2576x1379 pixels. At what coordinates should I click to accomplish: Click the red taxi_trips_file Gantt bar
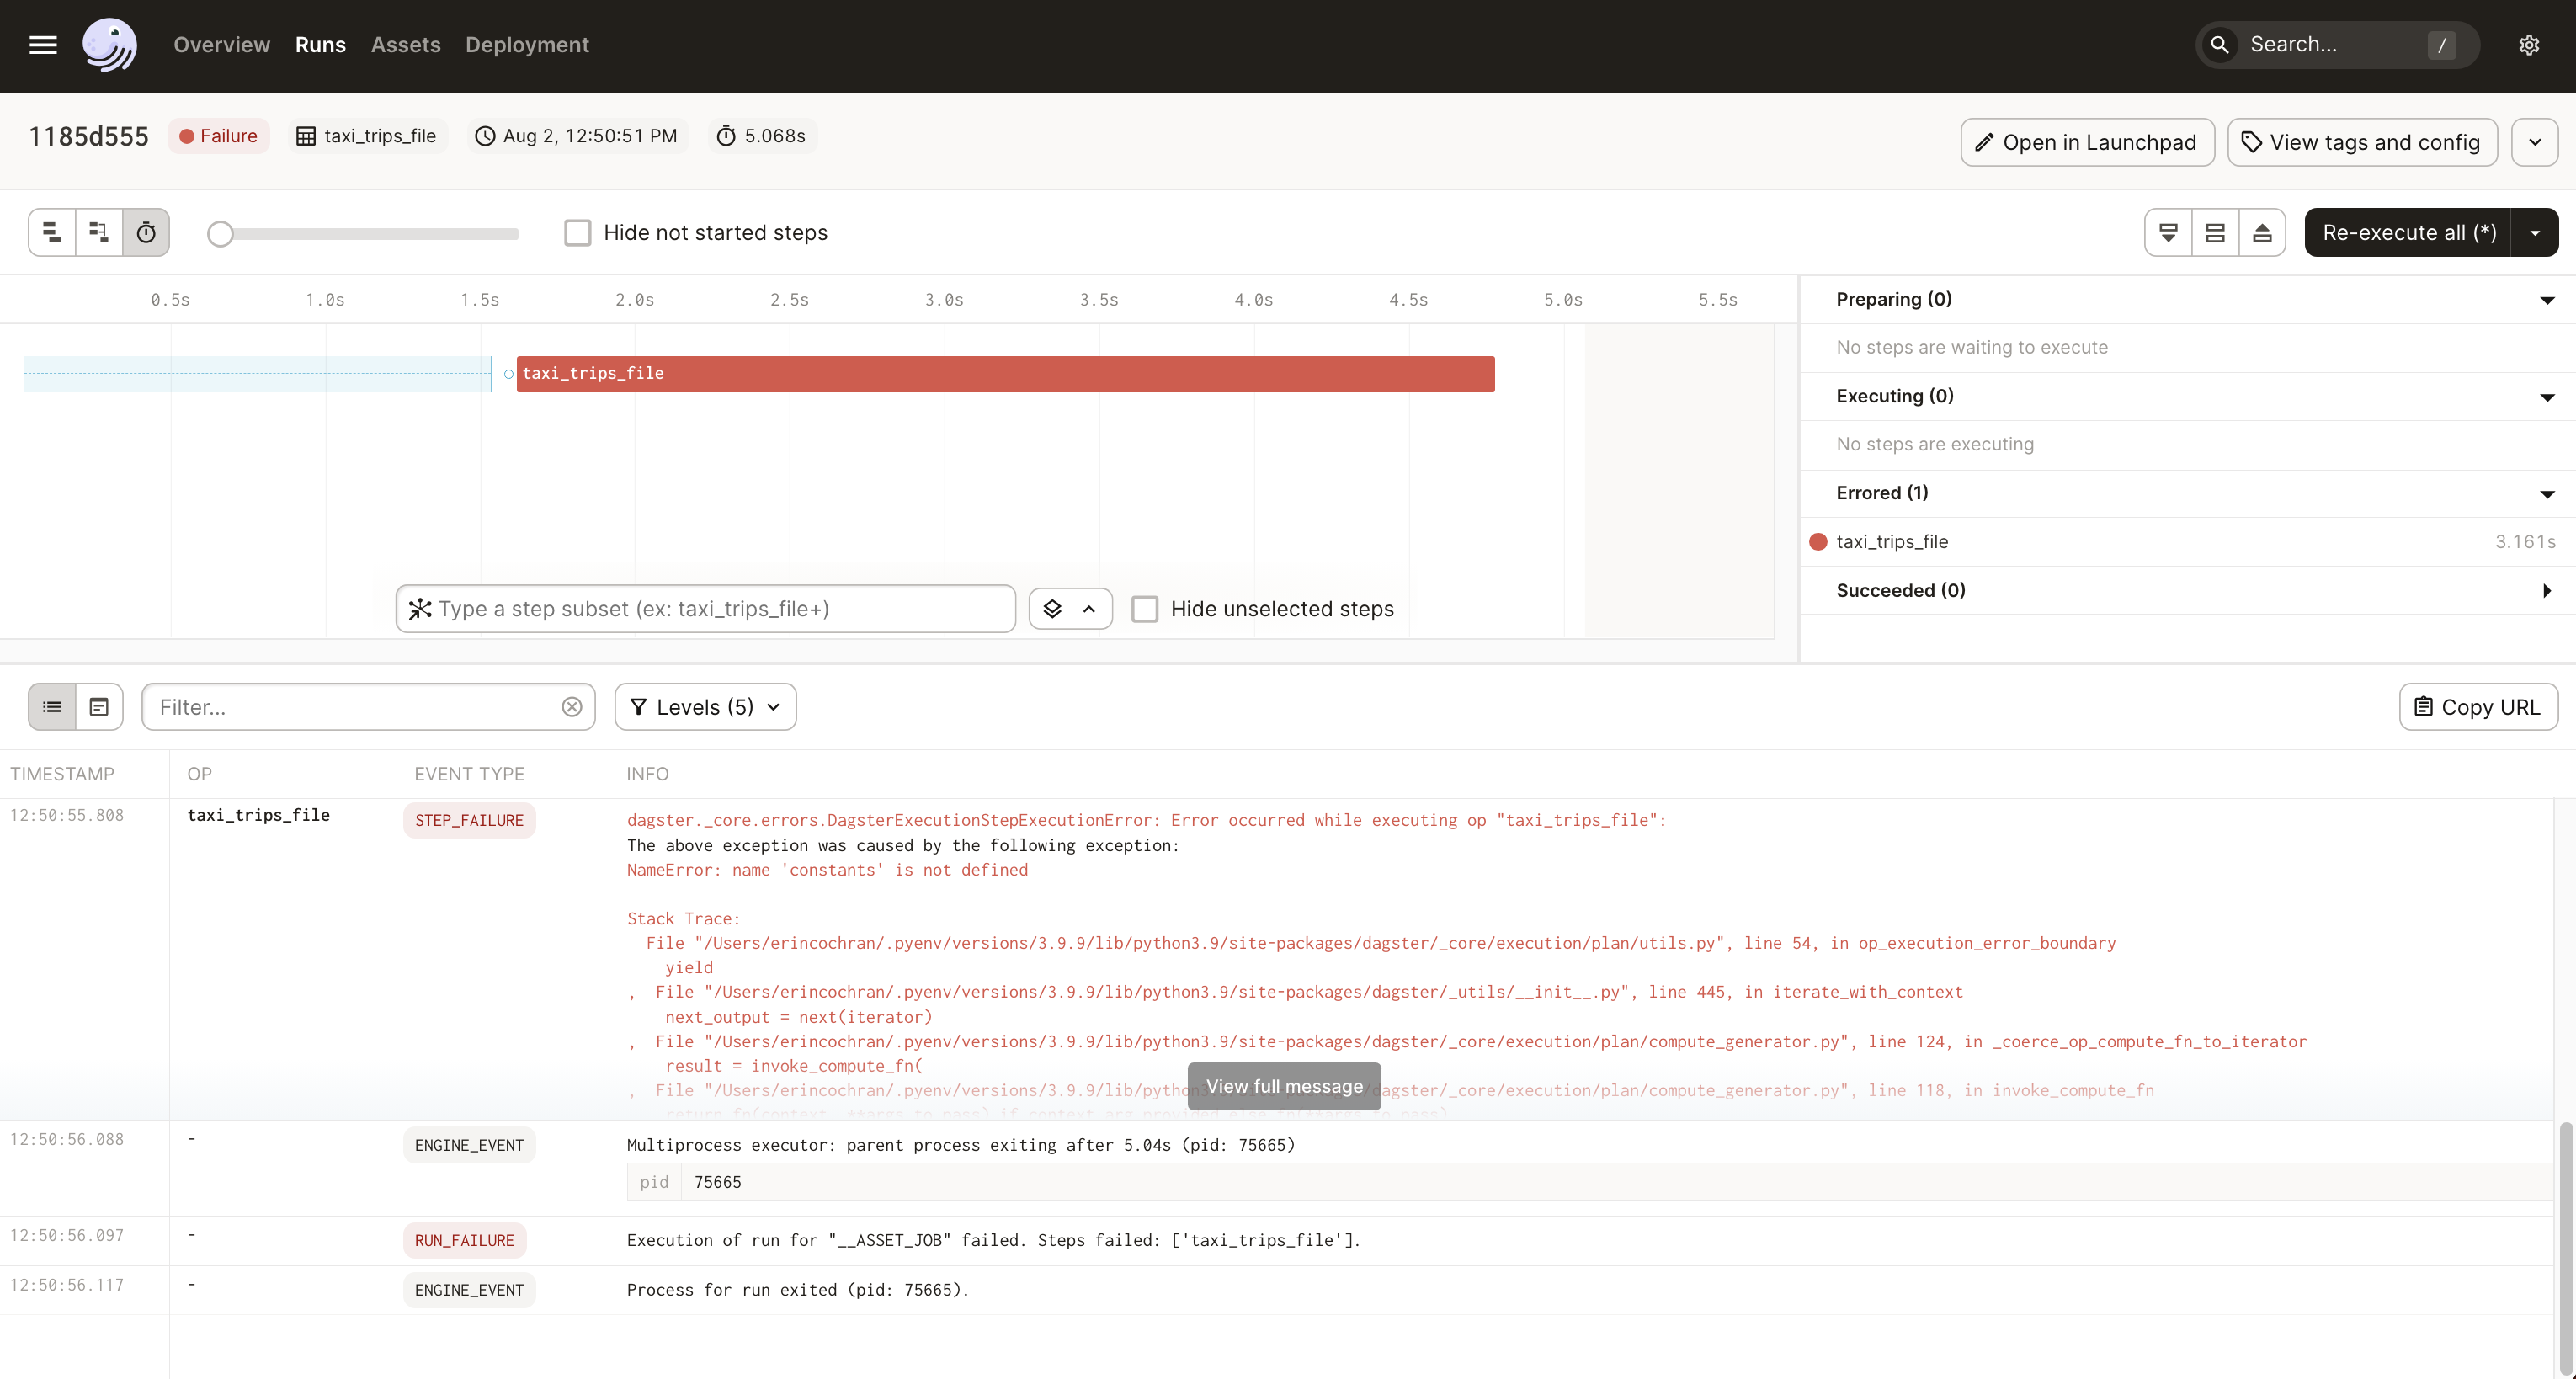(1005, 374)
